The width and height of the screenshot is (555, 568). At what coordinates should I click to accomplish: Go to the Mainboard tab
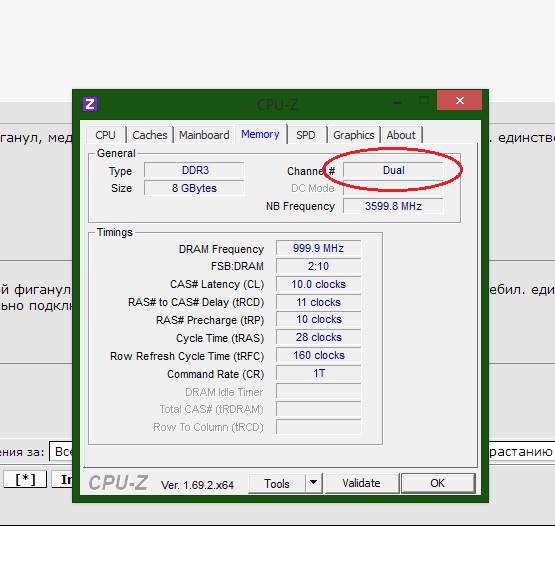point(204,135)
